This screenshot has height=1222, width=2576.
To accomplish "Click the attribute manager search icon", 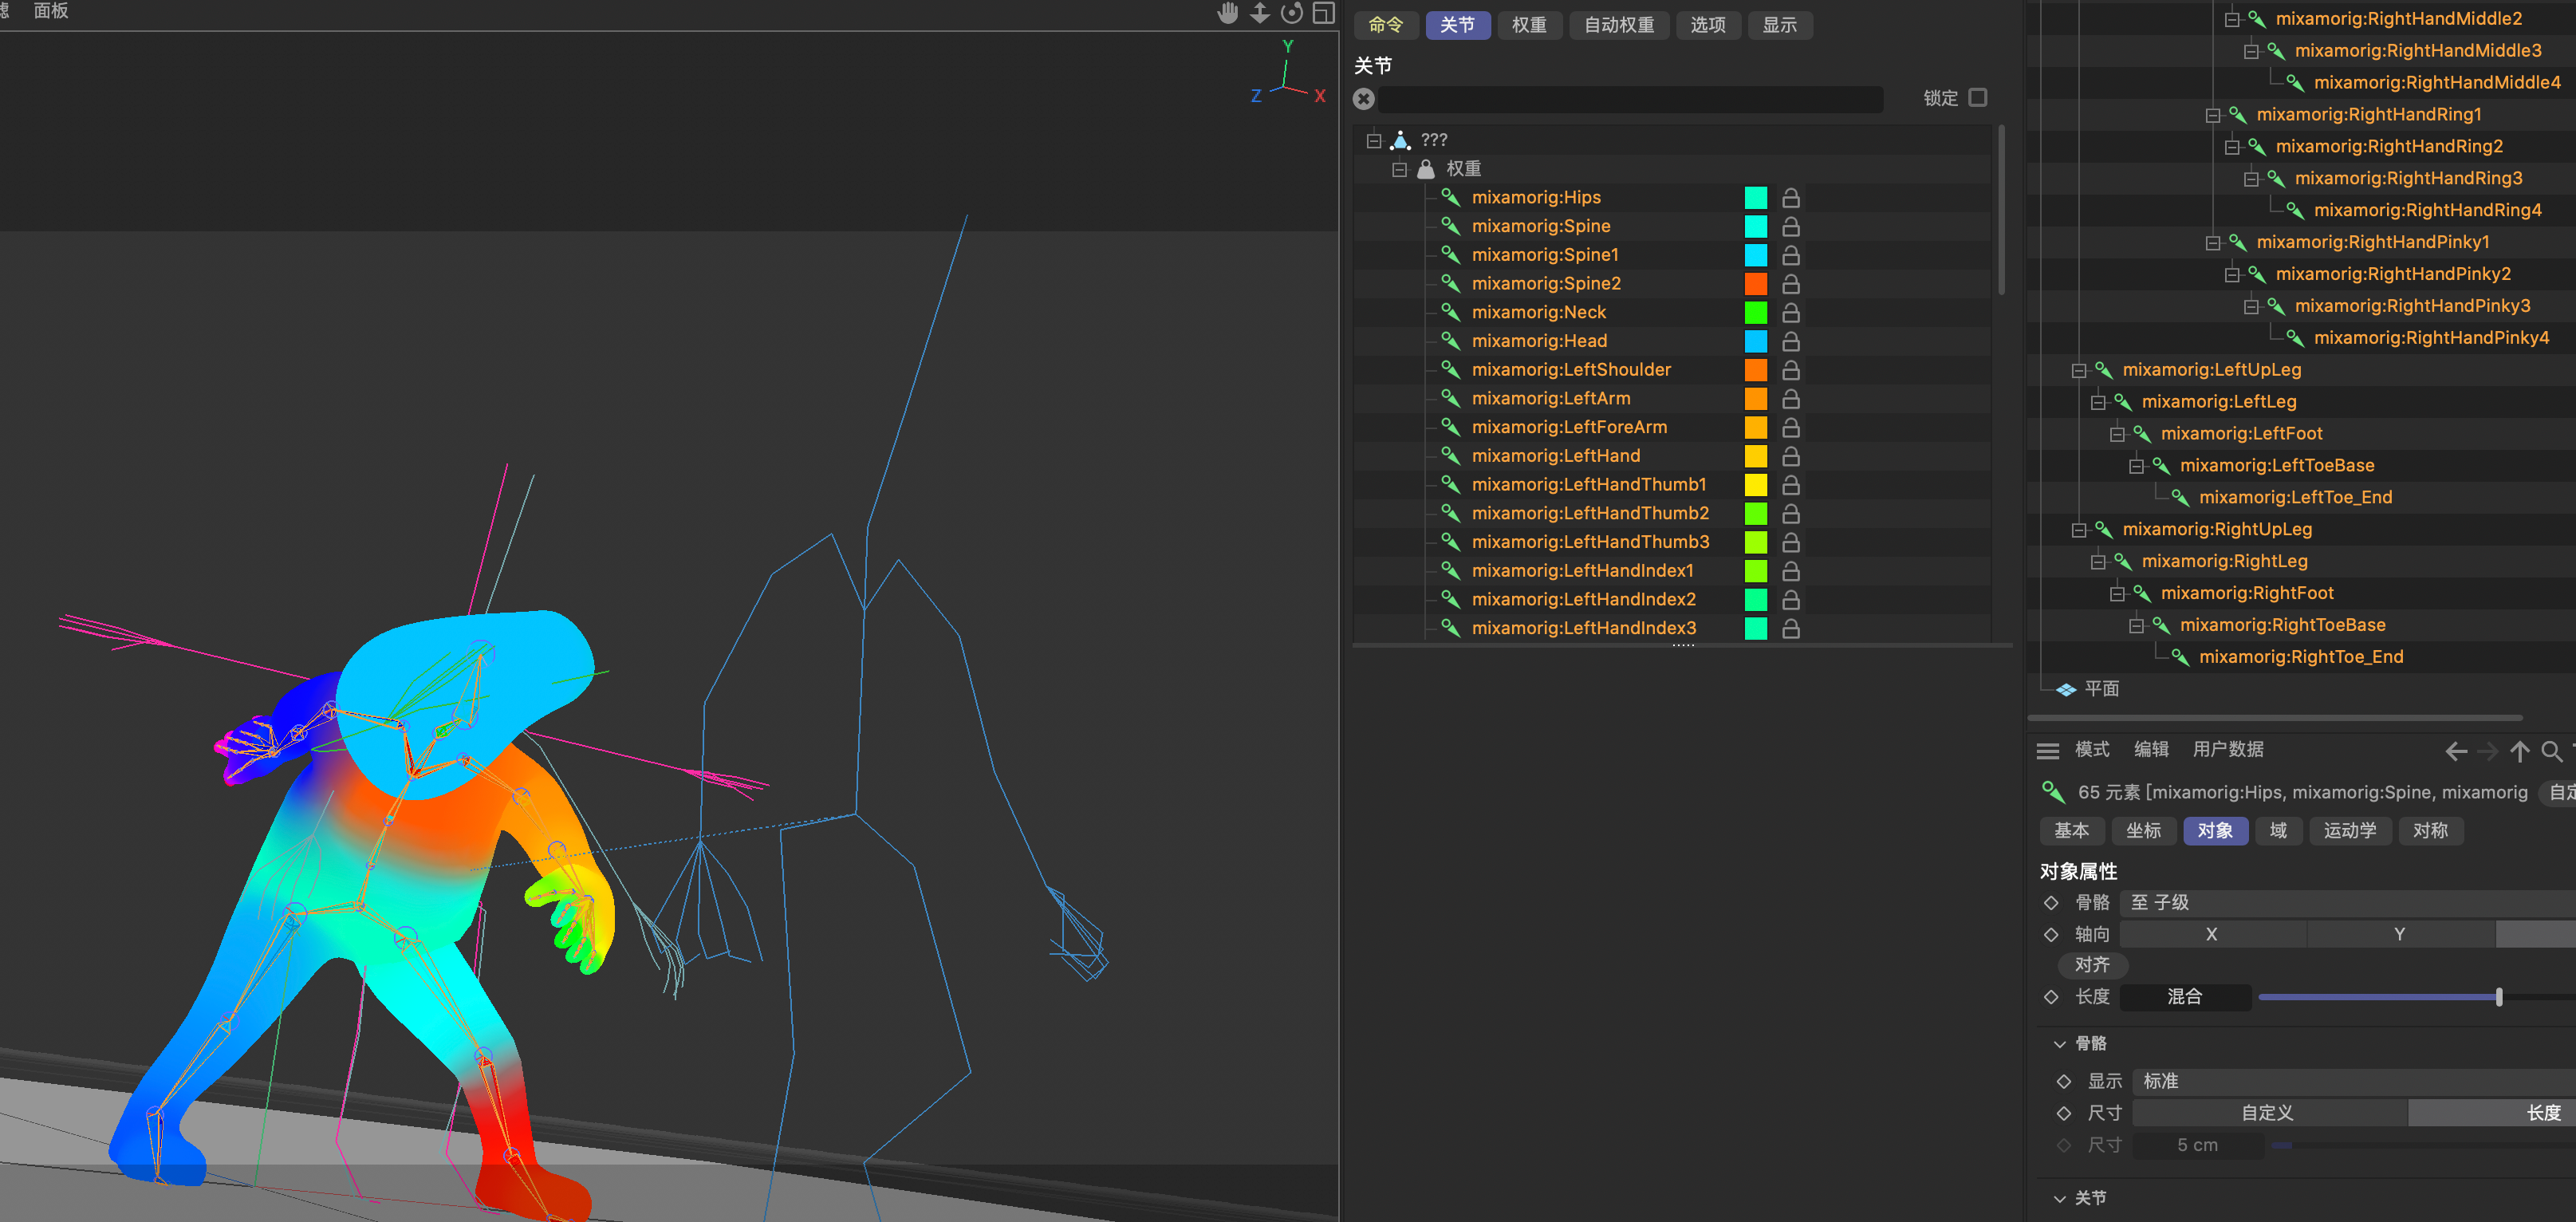I will tap(2551, 751).
